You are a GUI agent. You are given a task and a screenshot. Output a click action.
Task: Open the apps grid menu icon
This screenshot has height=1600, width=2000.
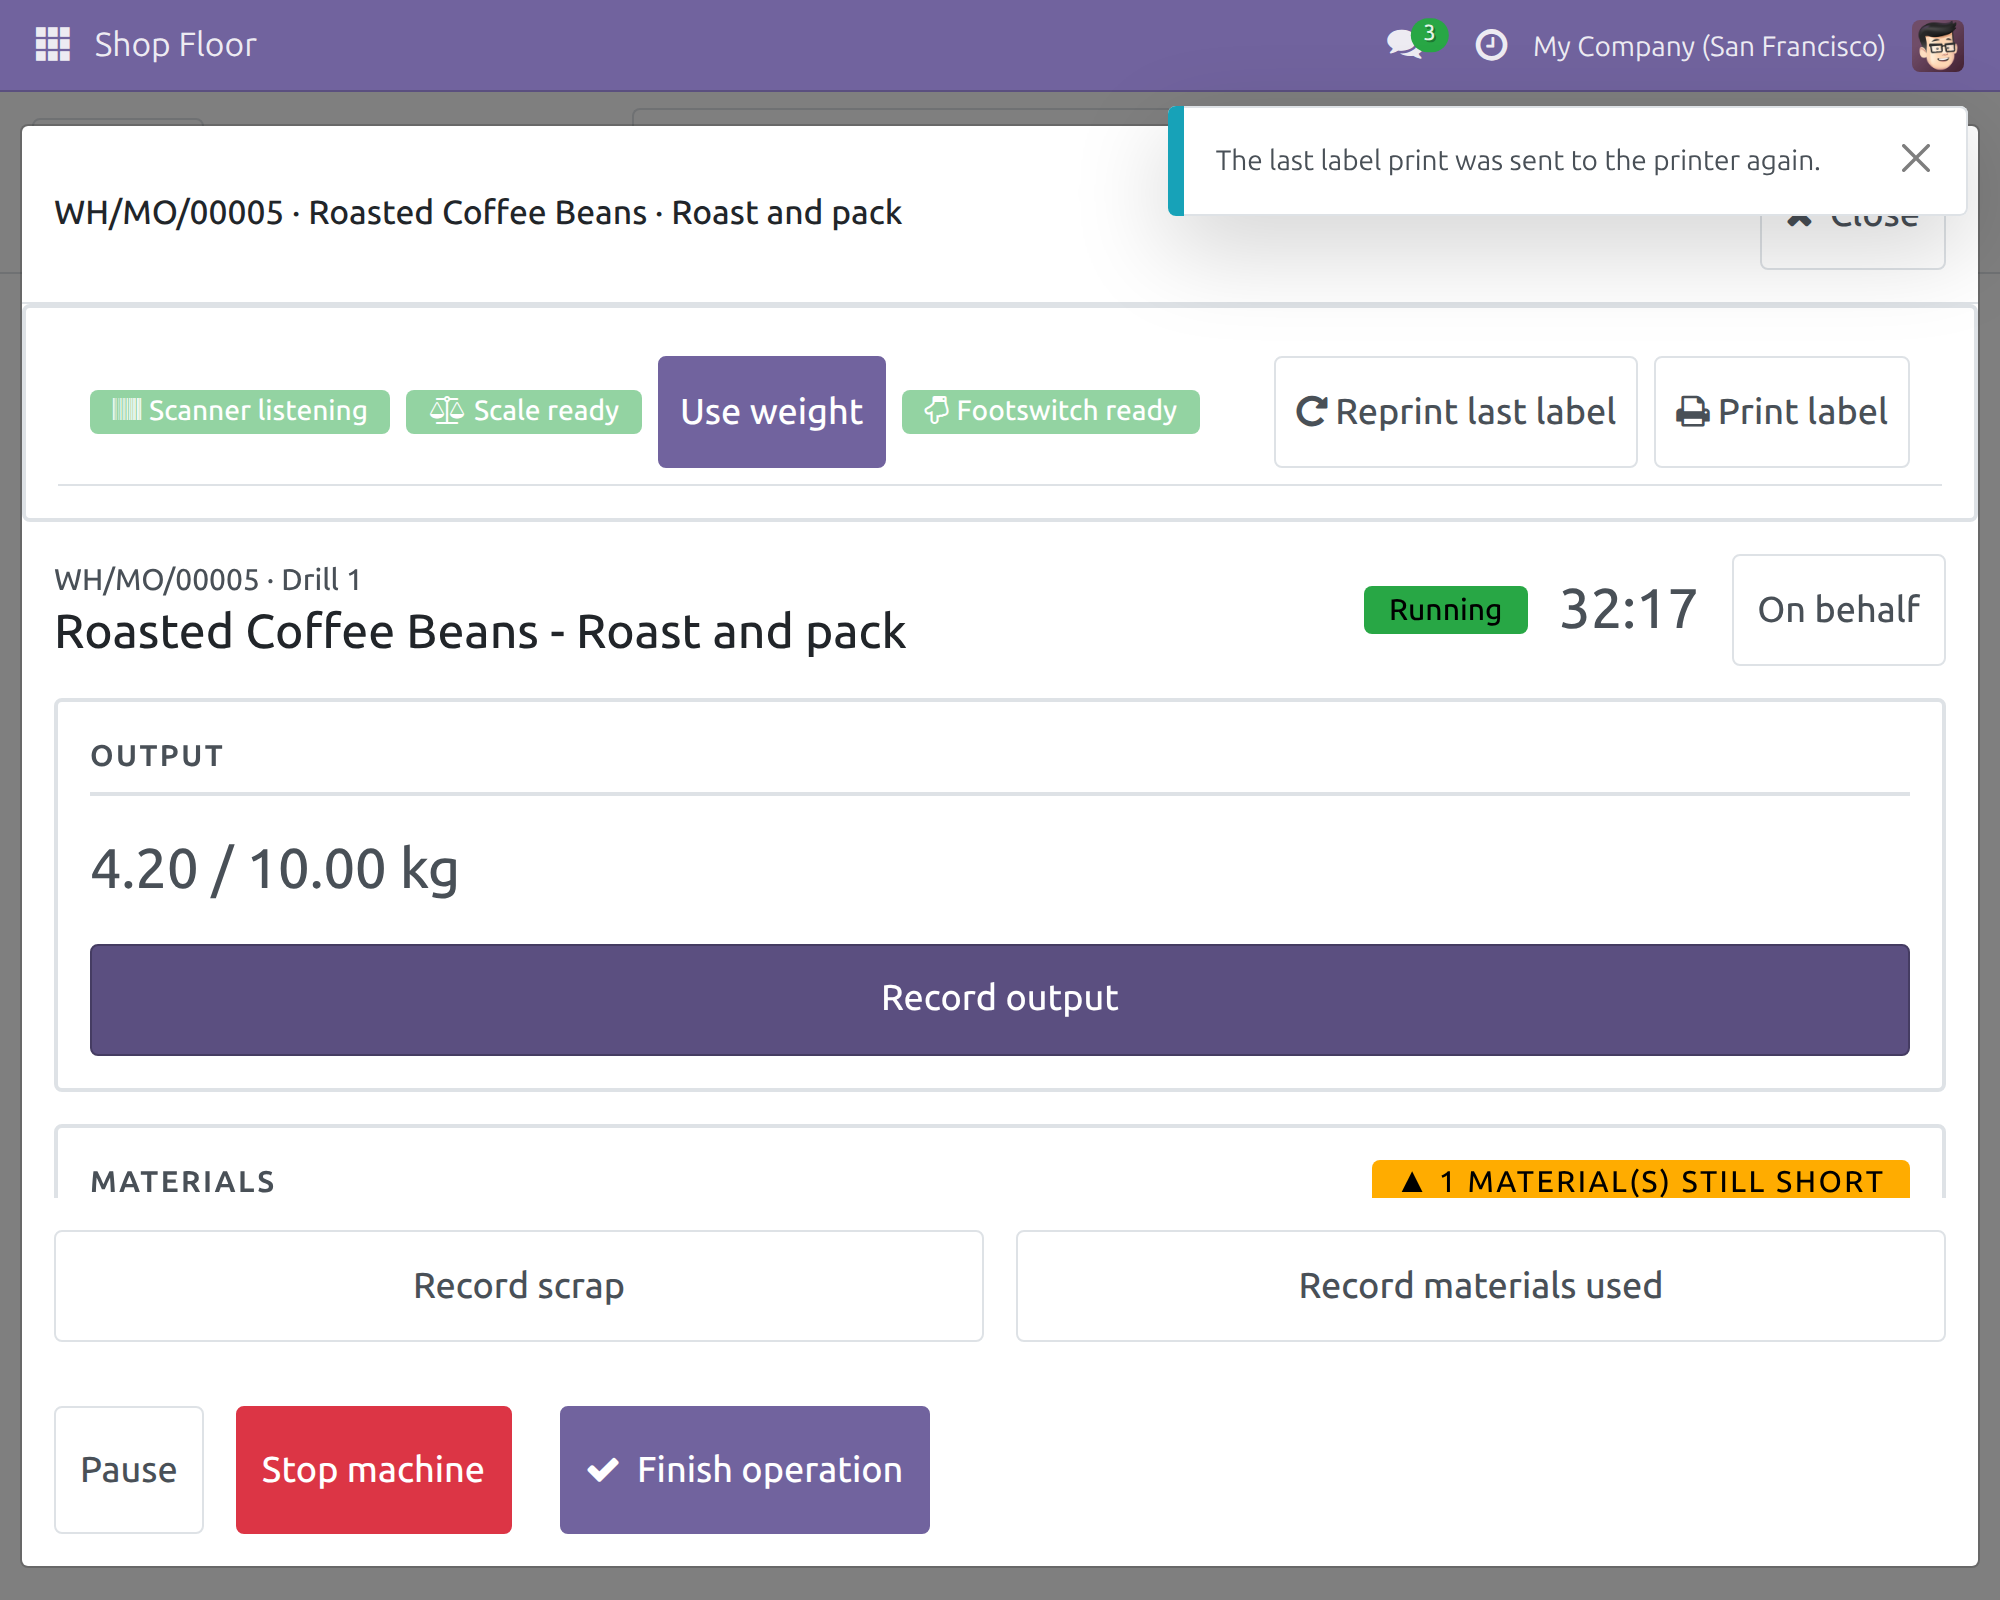coord(52,45)
